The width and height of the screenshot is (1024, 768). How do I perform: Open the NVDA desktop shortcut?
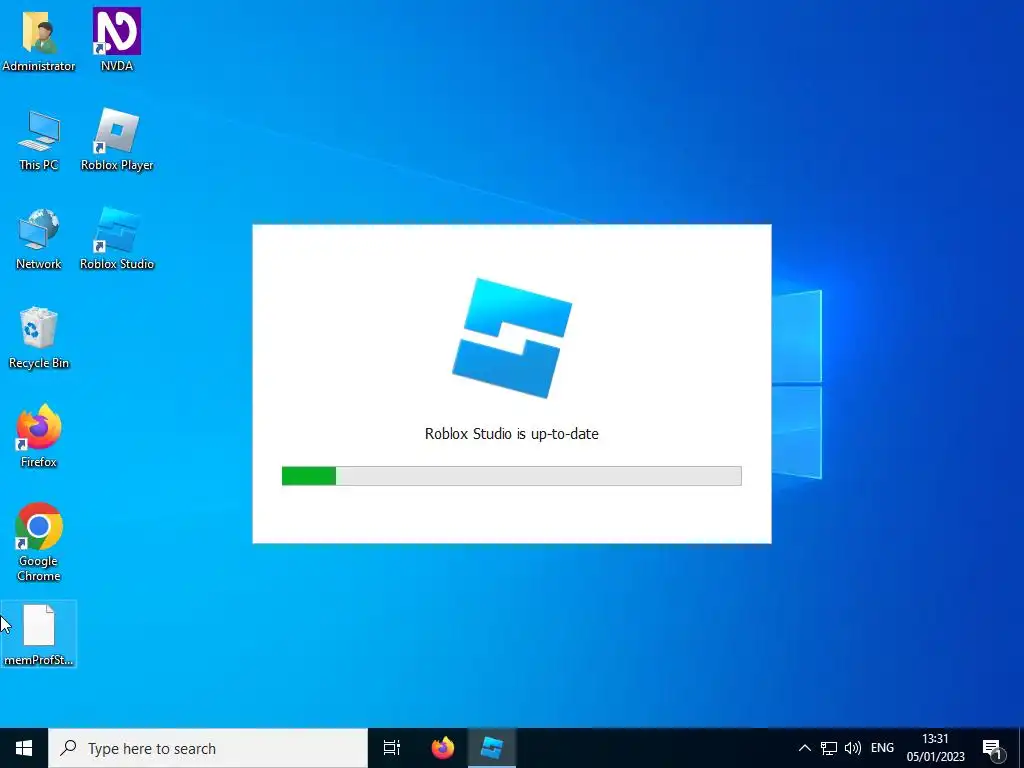(117, 40)
